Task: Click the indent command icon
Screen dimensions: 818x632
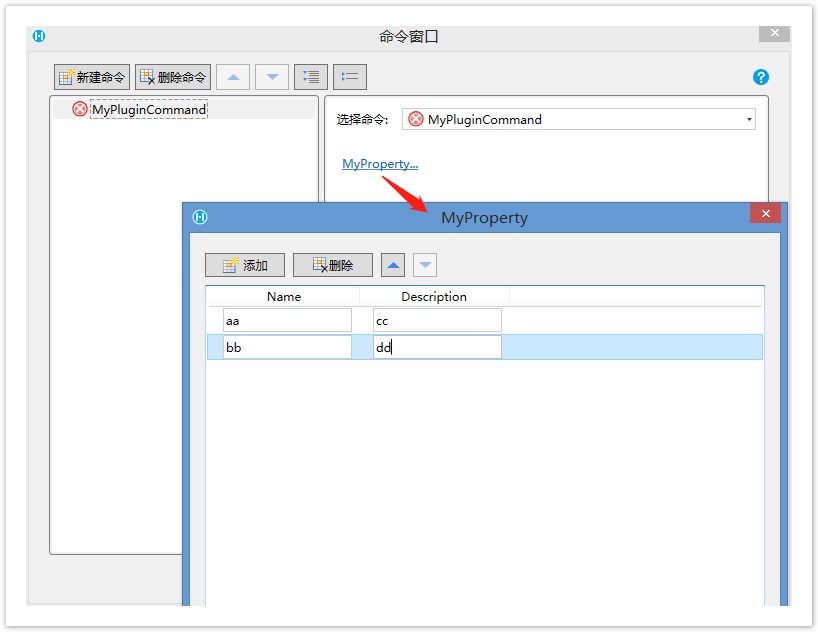Action: (x=311, y=77)
